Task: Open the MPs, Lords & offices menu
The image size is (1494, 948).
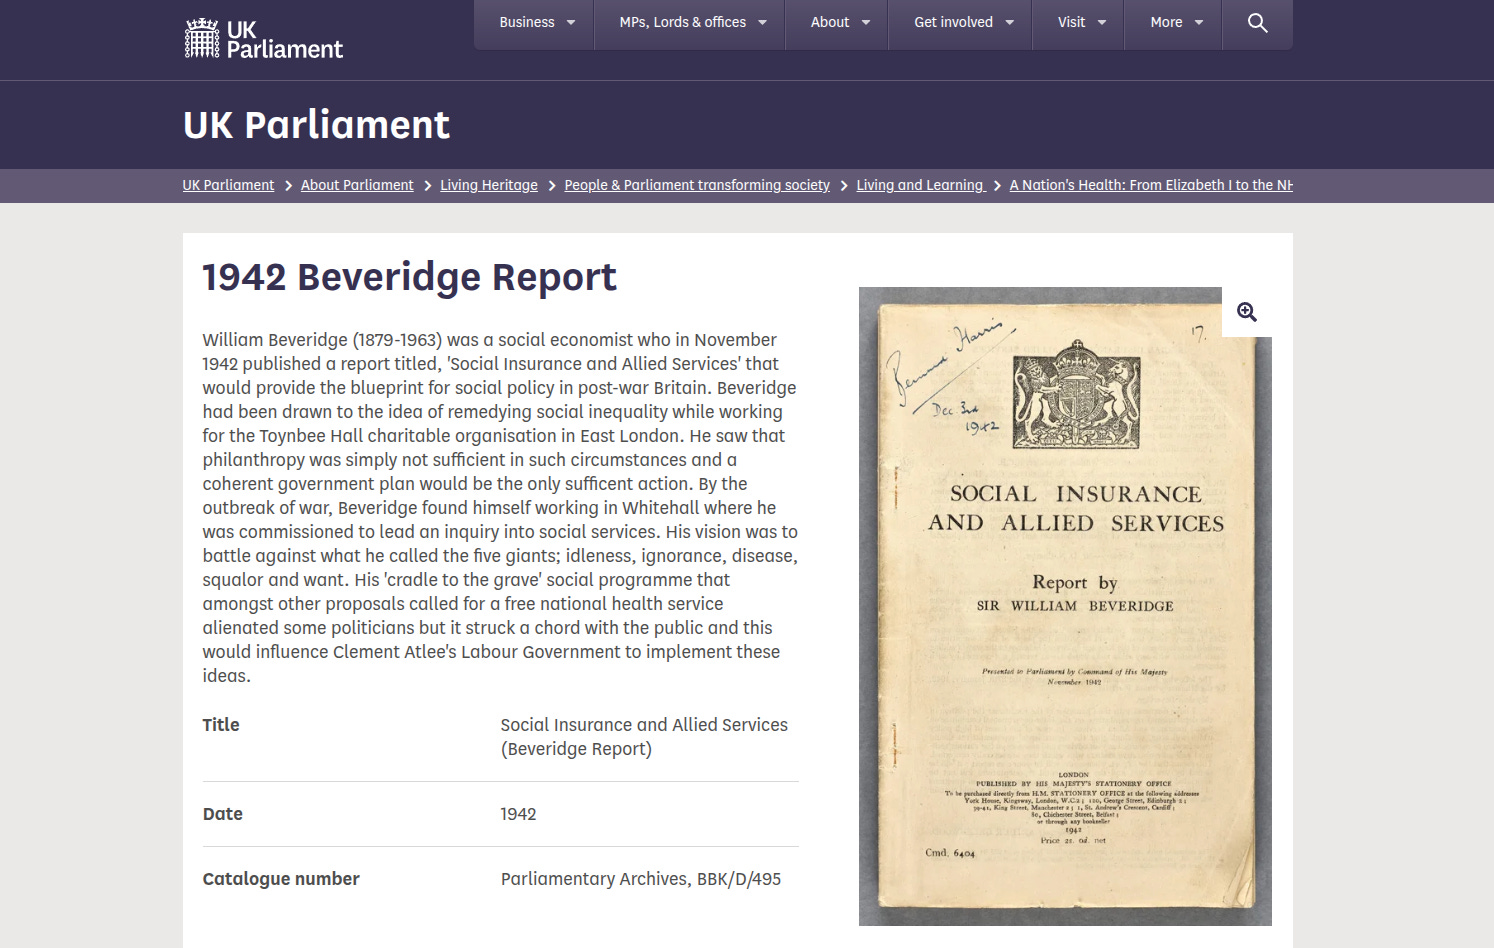Action: pyautogui.click(x=683, y=22)
